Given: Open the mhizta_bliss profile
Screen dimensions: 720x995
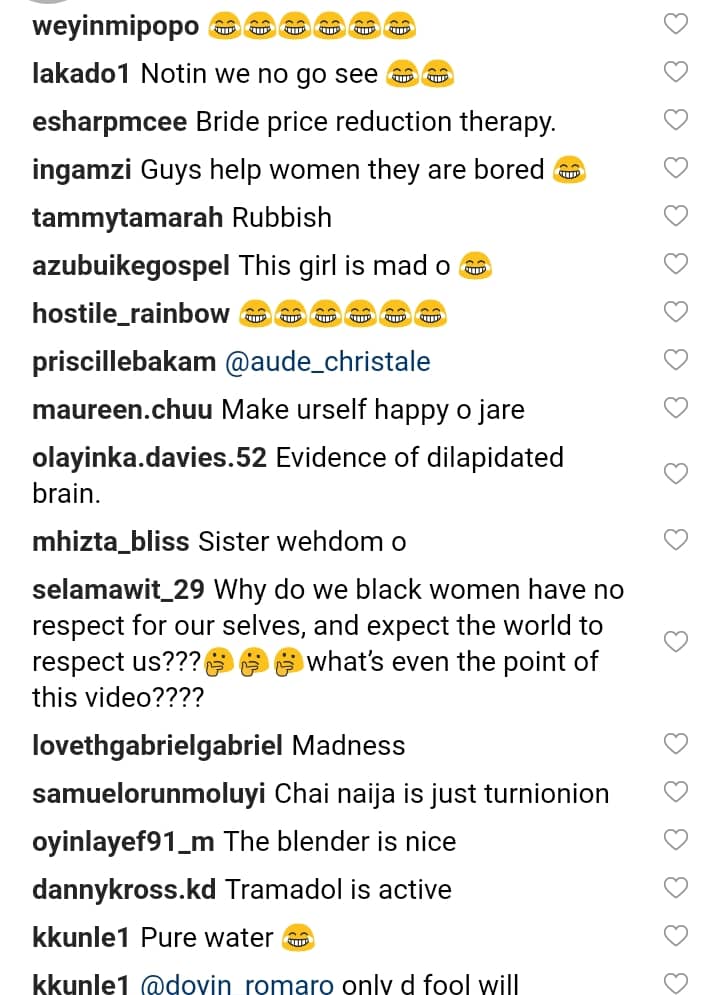Looking at the screenshot, I should (x=110, y=541).
